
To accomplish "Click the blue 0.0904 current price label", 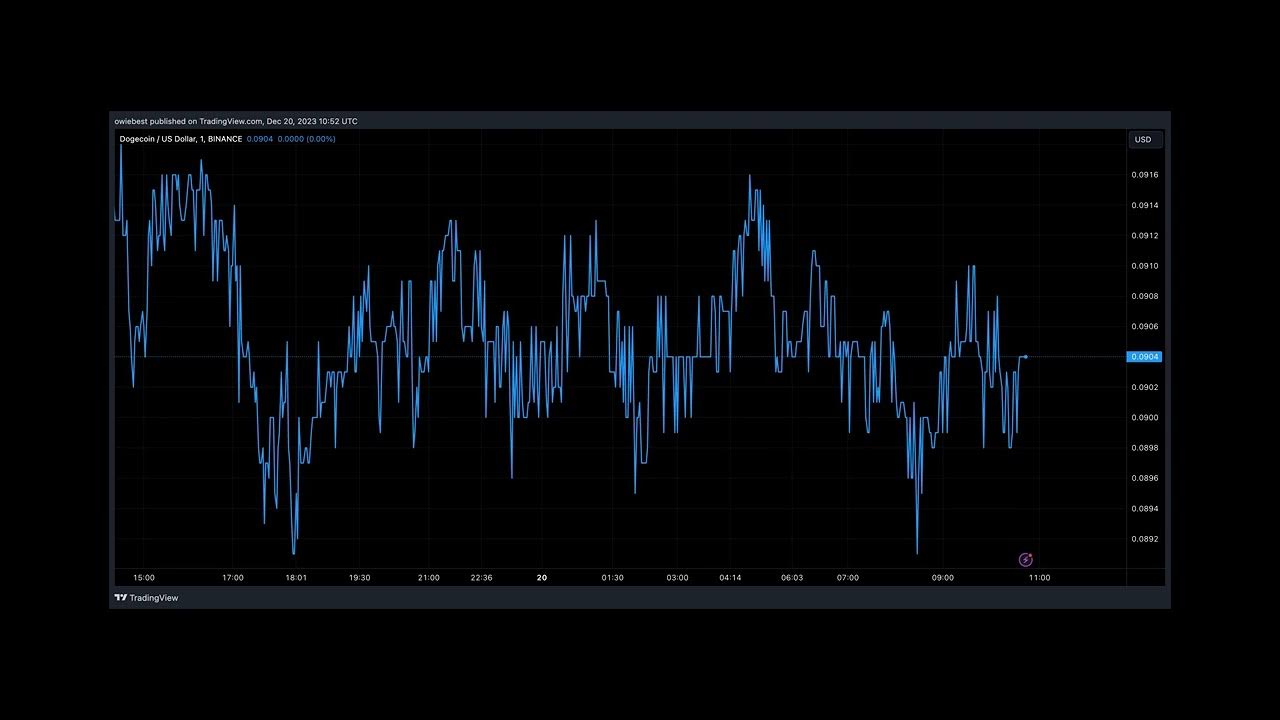I will pos(1144,357).
